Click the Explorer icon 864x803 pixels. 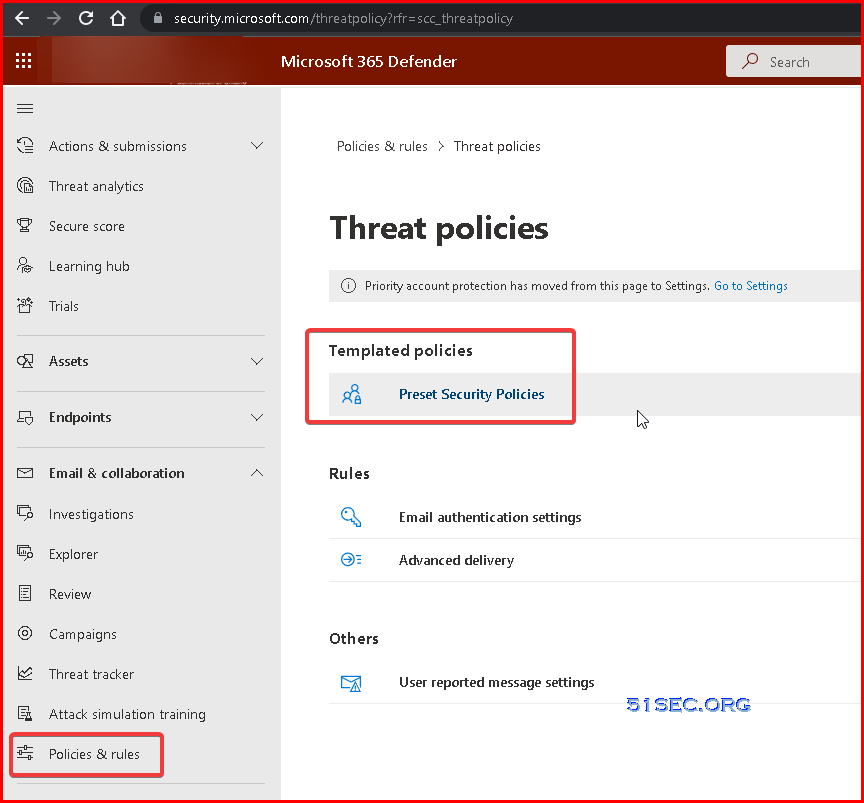25,553
